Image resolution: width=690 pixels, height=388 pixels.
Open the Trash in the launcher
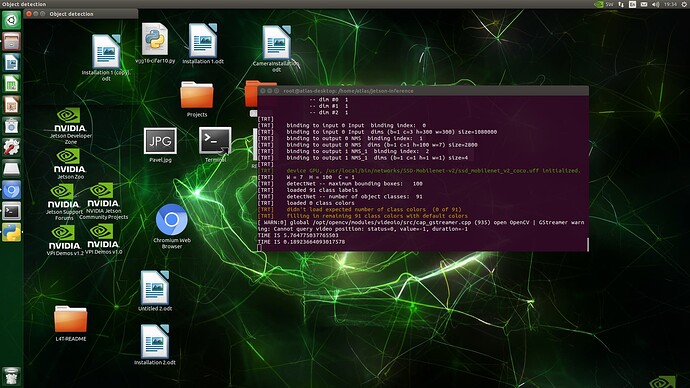pos(11,377)
